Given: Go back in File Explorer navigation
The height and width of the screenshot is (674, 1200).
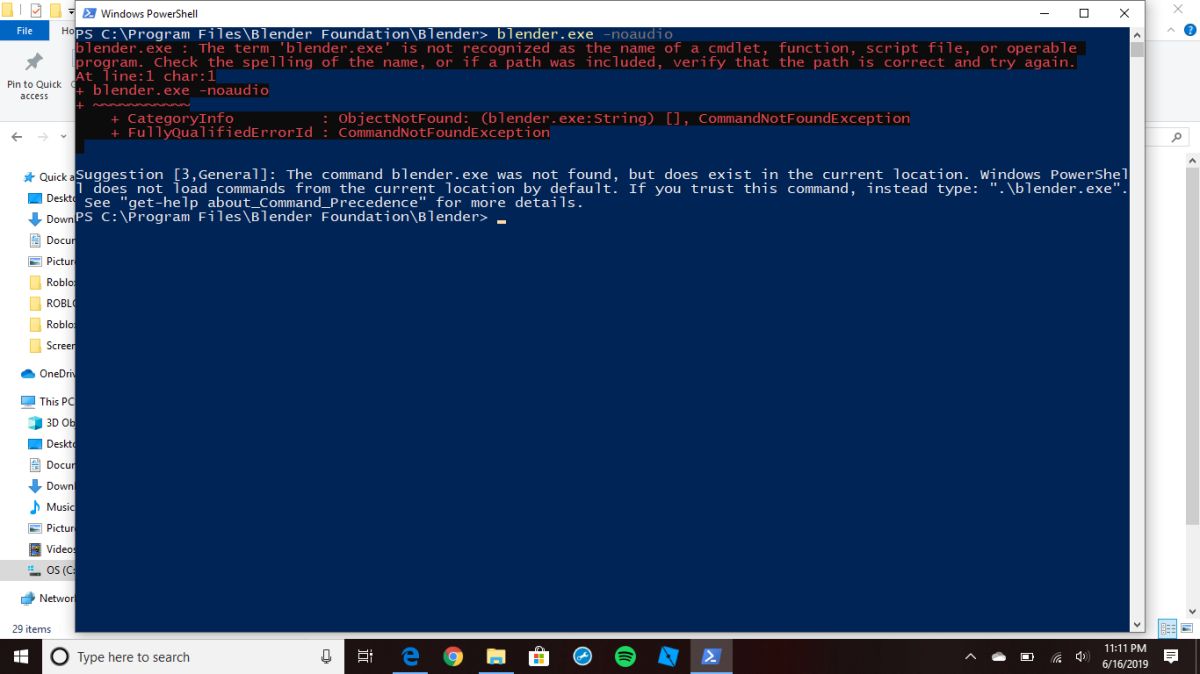Looking at the screenshot, I should pos(17,137).
